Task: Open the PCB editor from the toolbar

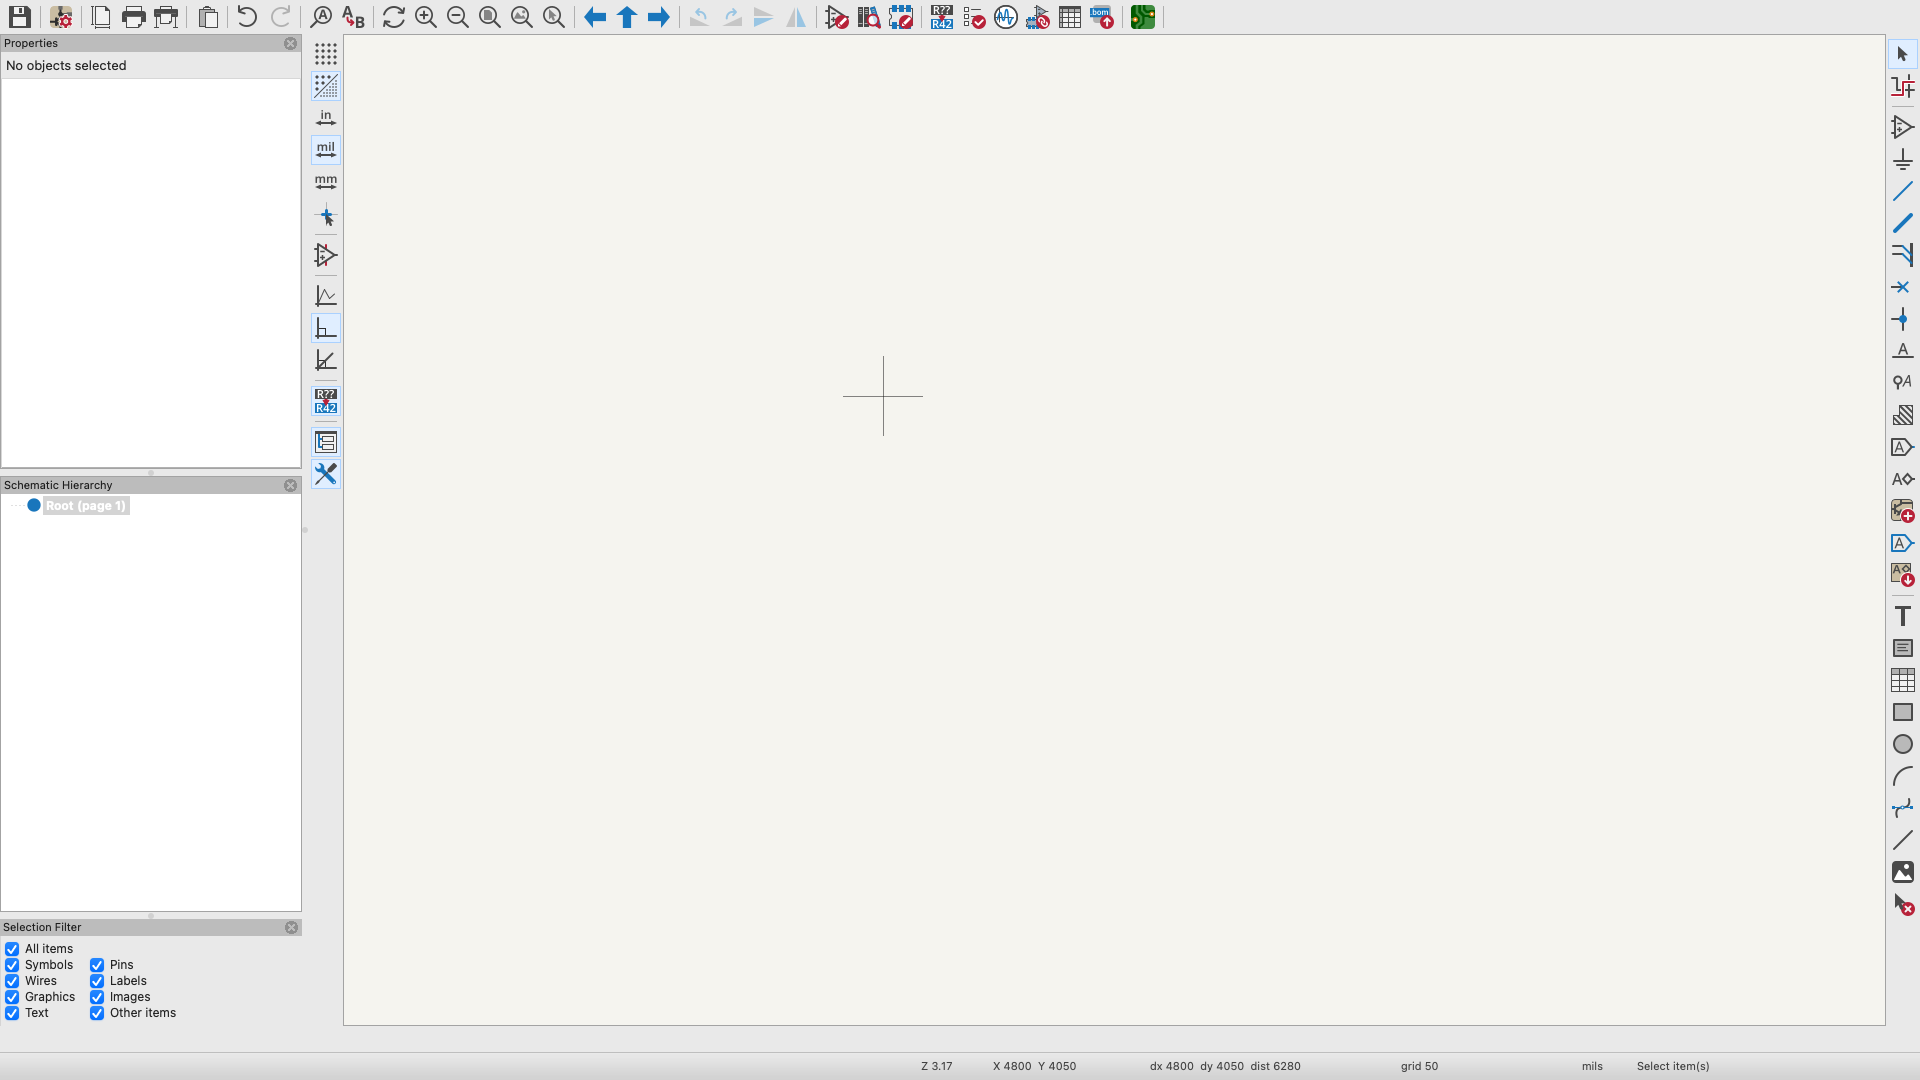Action: tap(1143, 17)
